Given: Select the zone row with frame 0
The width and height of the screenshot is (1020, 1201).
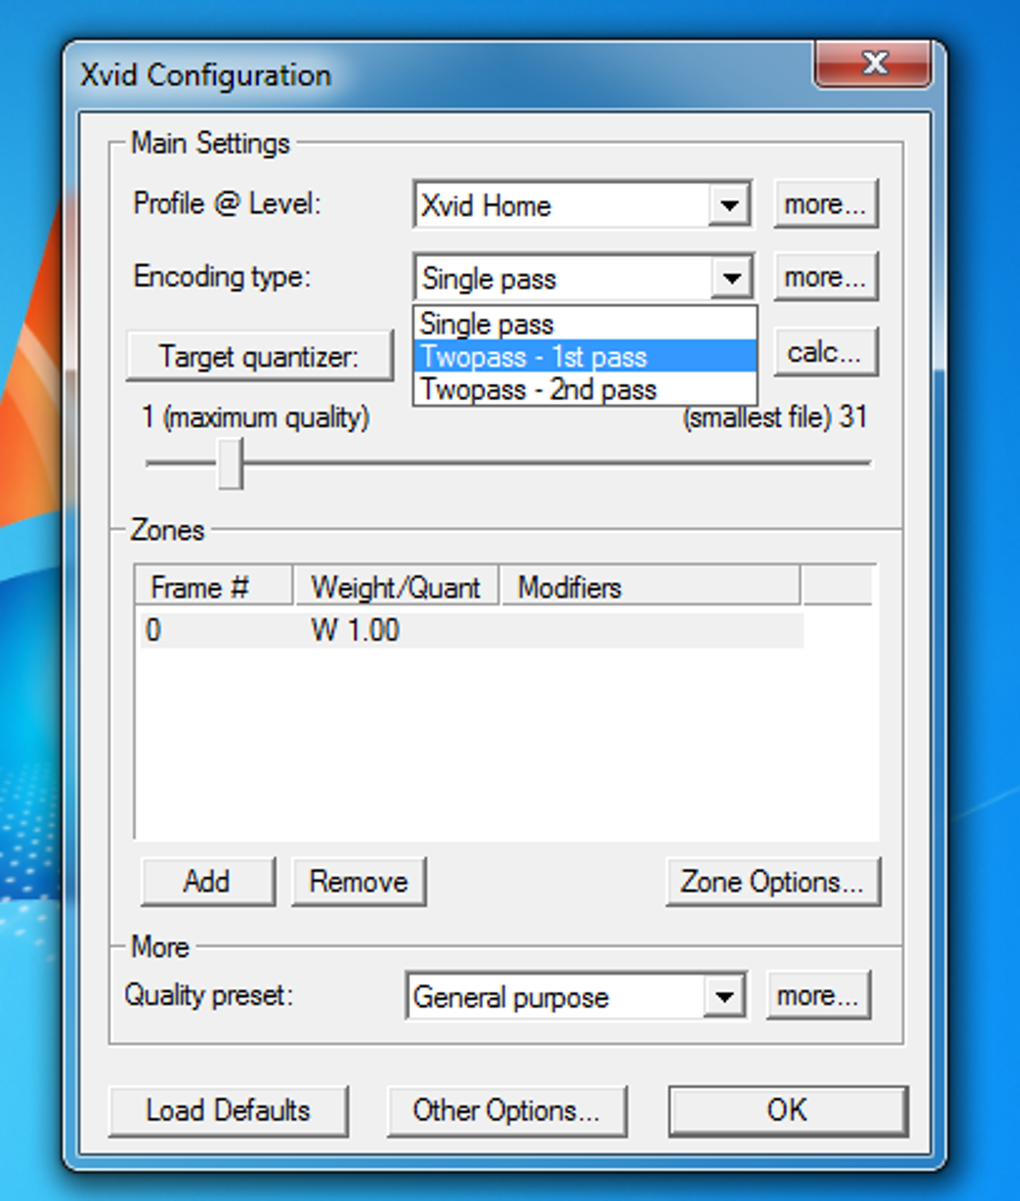Looking at the screenshot, I should click(472, 630).
